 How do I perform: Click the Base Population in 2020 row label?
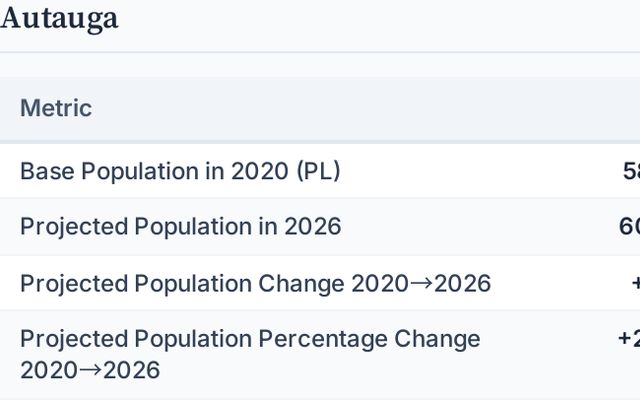tap(180, 171)
